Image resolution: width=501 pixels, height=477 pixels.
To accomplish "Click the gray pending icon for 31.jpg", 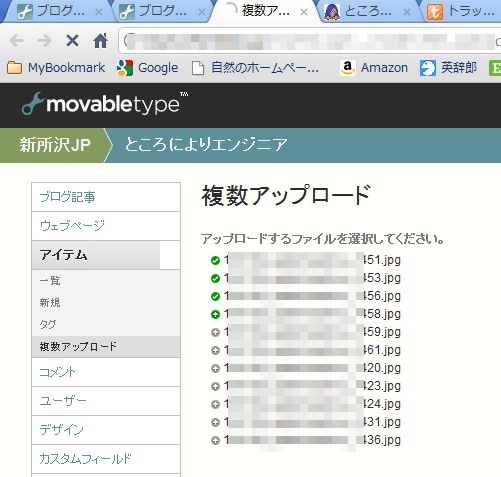I will click(215, 422).
